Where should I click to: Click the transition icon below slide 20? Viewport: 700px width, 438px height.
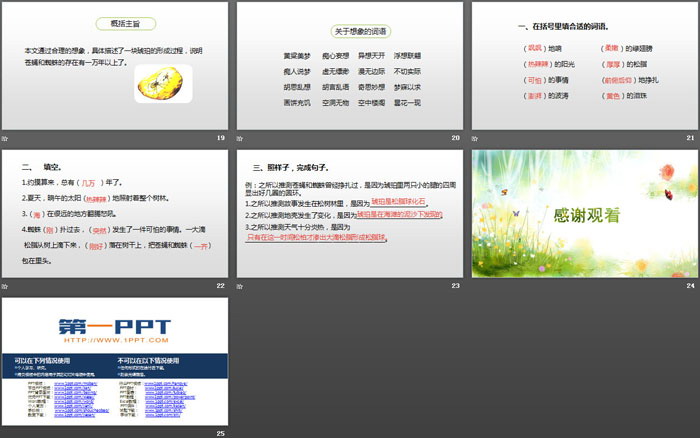point(240,137)
